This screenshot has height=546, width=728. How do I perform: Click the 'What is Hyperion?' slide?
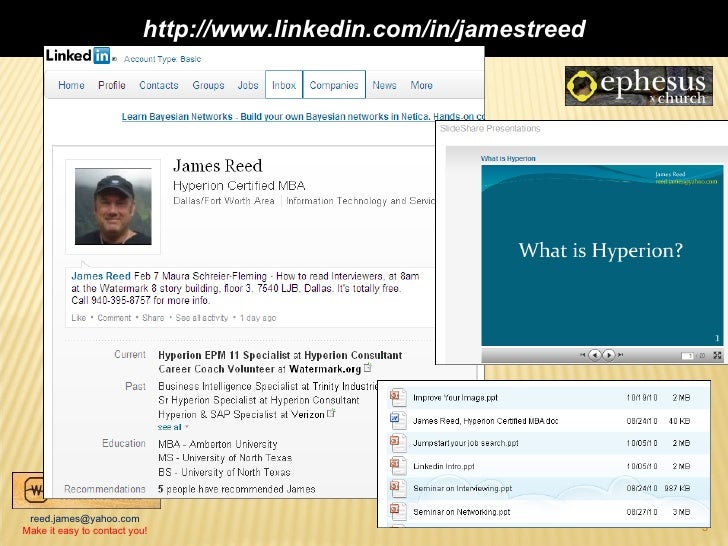pyautogui.click(x=602, y=255)
